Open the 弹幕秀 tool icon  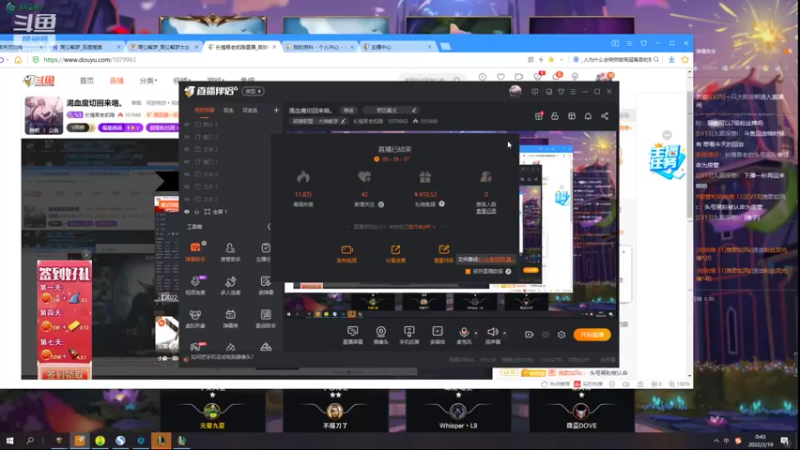(230, 318)
